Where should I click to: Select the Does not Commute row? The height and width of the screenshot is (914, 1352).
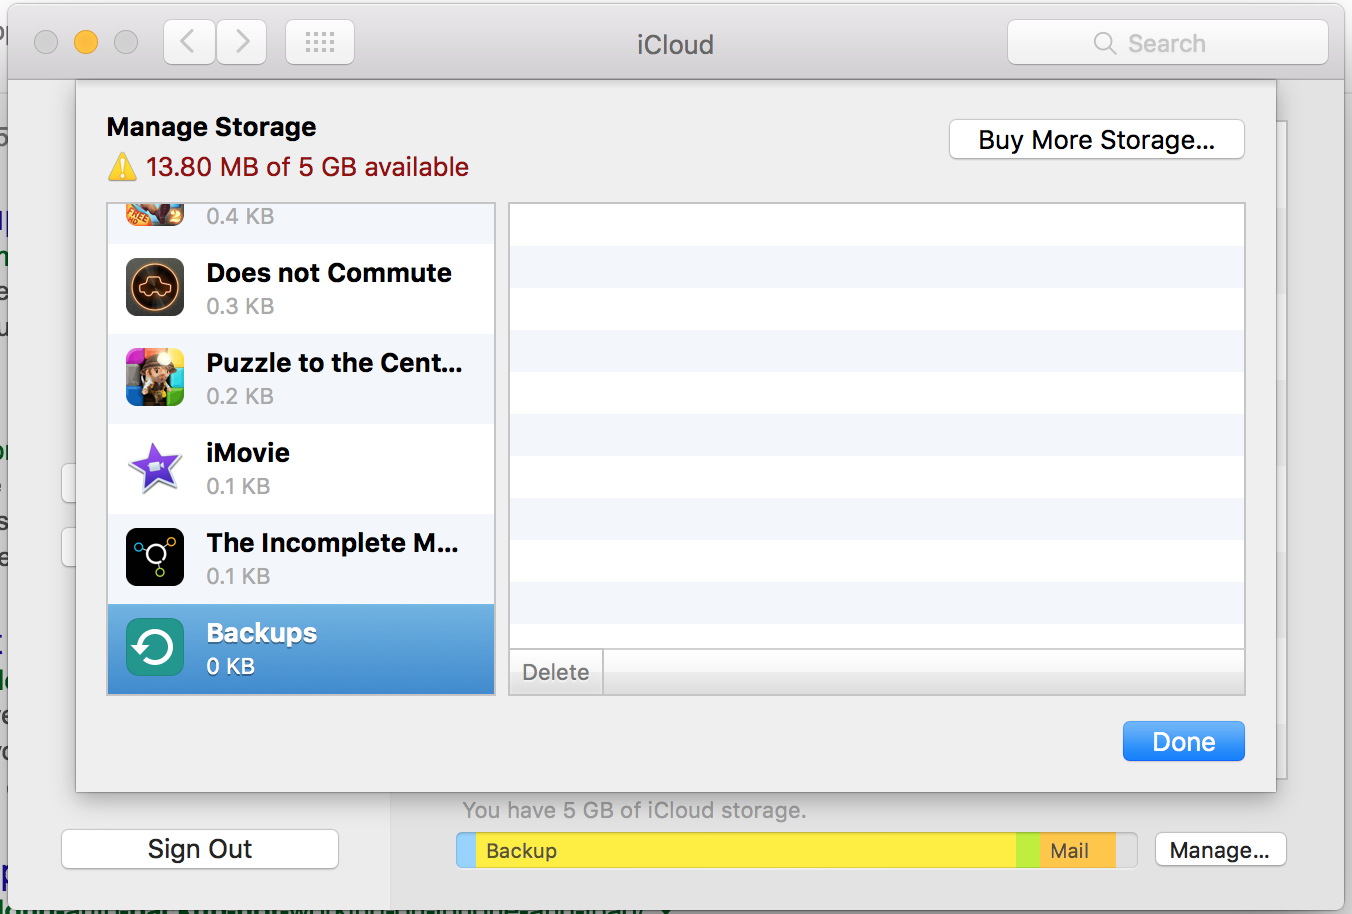pos(301,289)
